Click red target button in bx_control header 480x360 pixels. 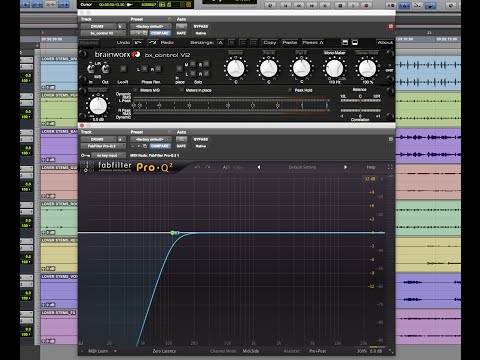pos(391,26)
